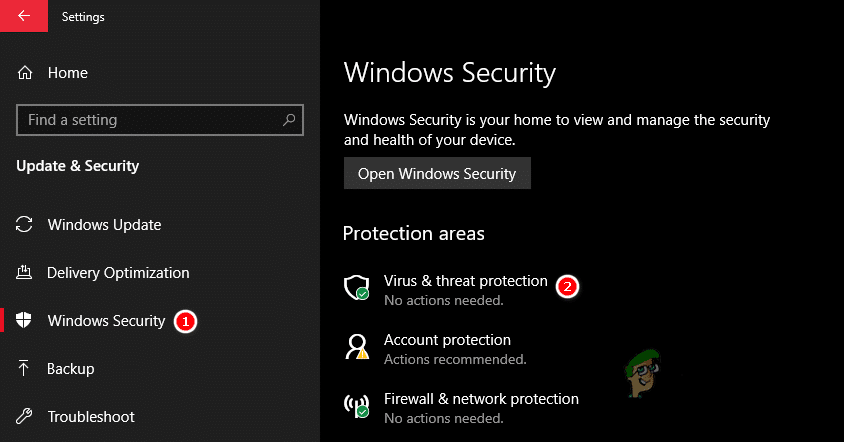This screenshot has height=442, width=844.
Task: Click the Troubleshoot wrench icon
Action: [26, 417]
